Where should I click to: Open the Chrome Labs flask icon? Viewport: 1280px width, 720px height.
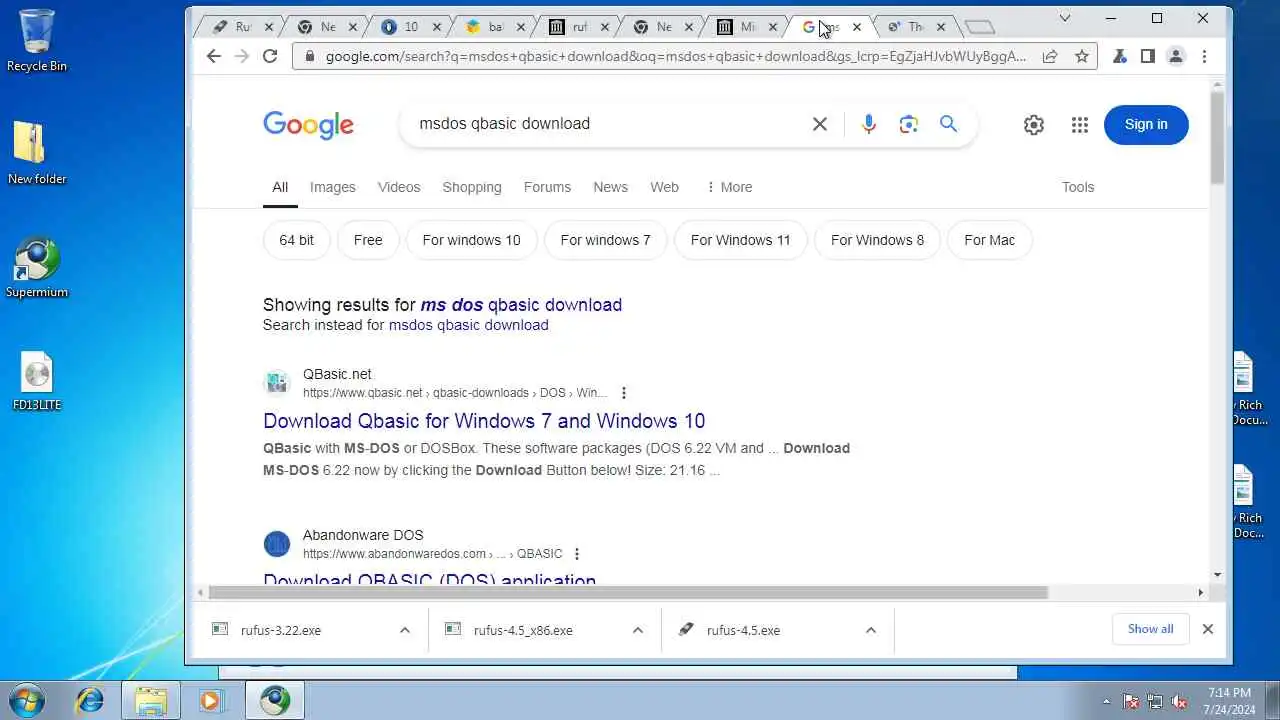(1120, 57)
